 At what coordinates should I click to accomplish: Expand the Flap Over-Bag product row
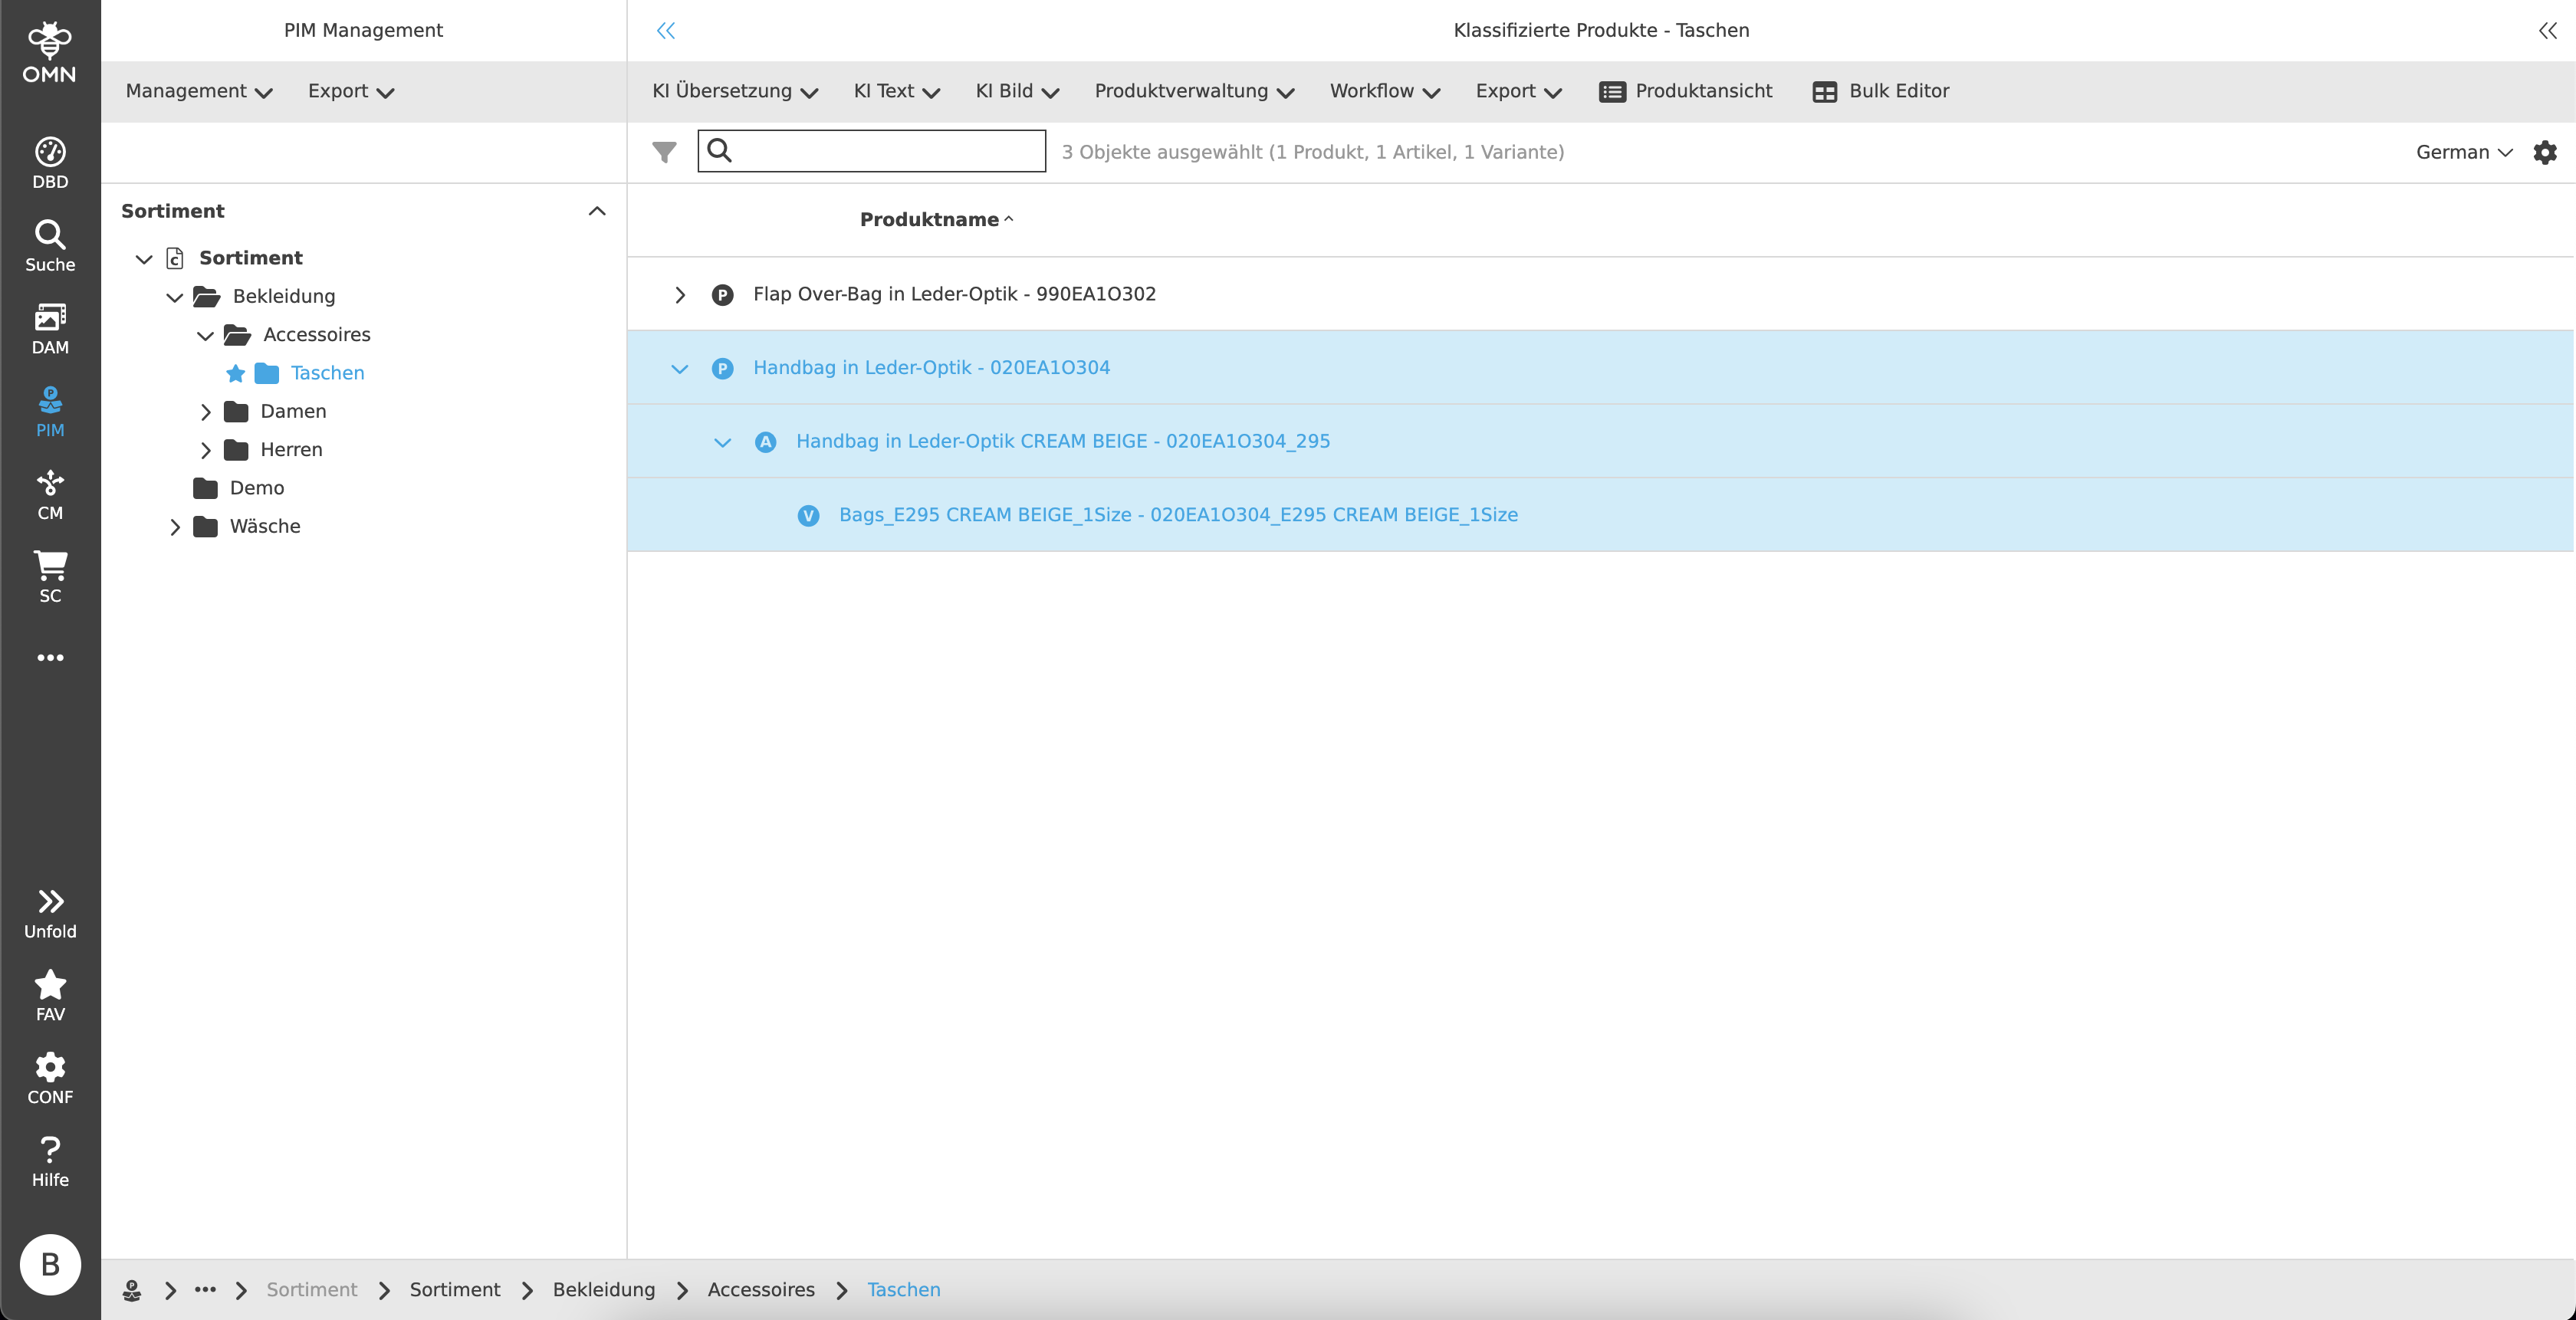680,295
